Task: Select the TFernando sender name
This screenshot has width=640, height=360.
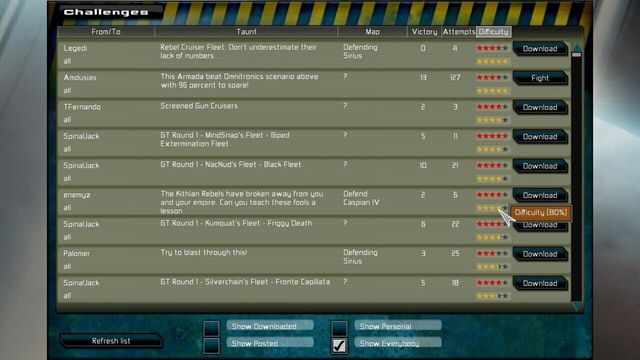Action: [x=82, y=107]
